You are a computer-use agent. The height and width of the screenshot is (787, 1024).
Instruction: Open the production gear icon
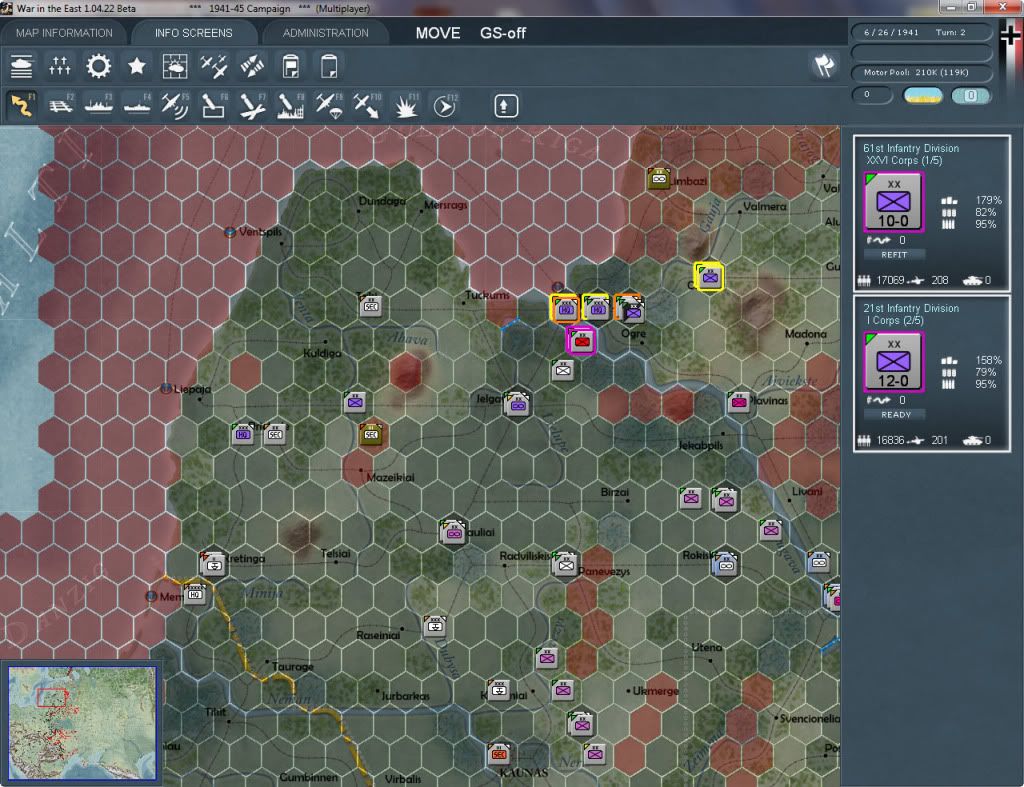point(99,67)
